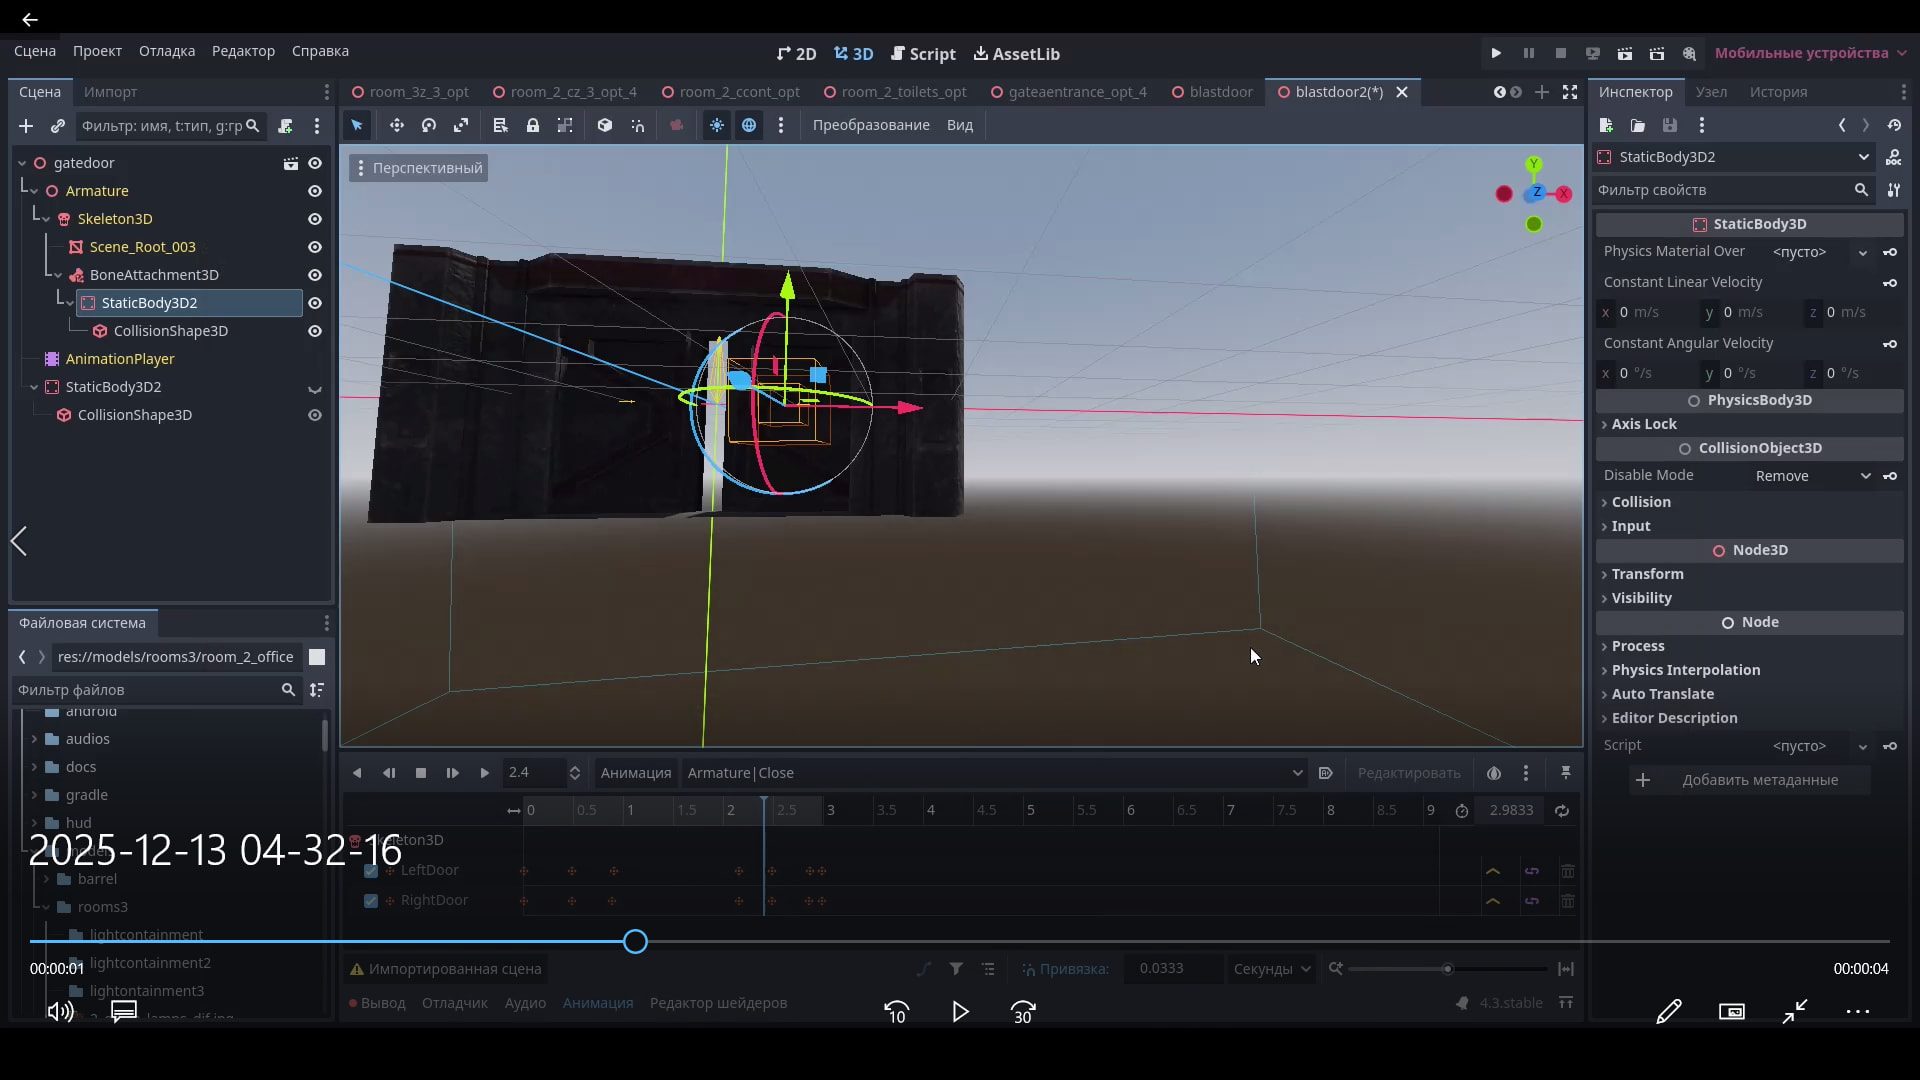Image resolution: width=1920 pixels, height=1080 pixels.
Task: Stop animation playback in animation panel
Action: point(421,773)
